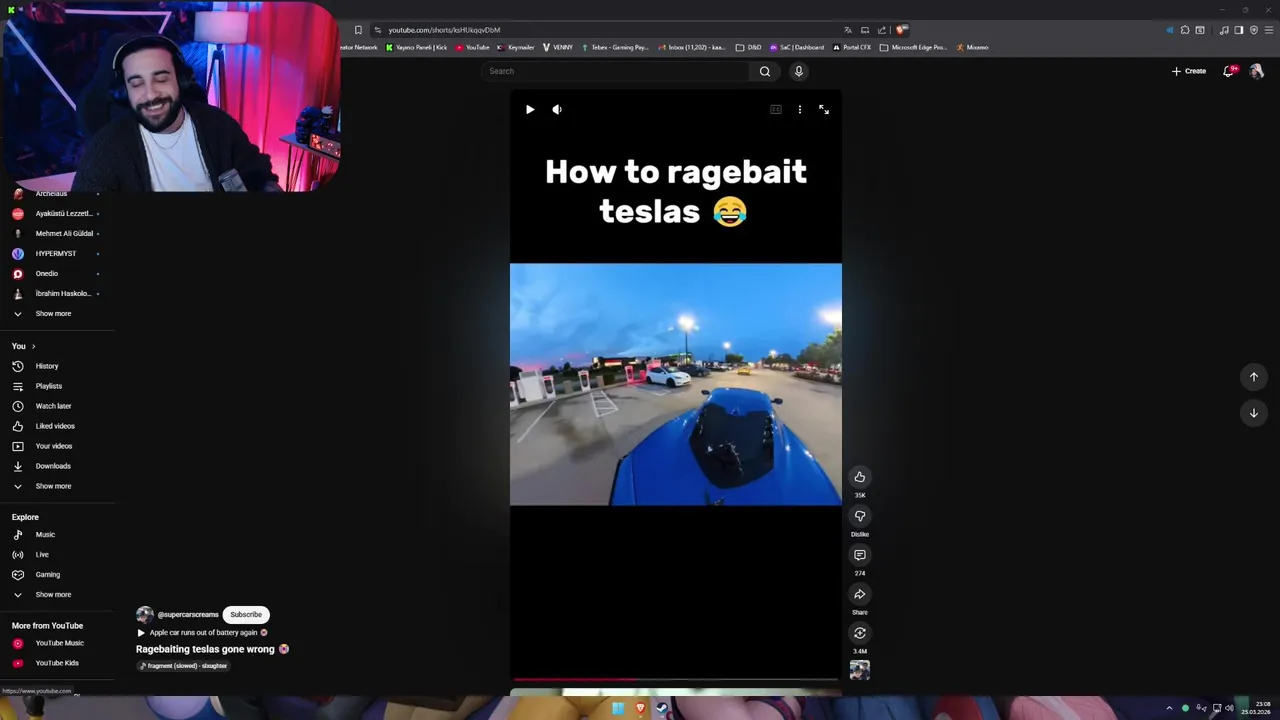Open the Brave Shields icon
The width and height of the screenshot is (1280, 720).
tap(902, 30)
